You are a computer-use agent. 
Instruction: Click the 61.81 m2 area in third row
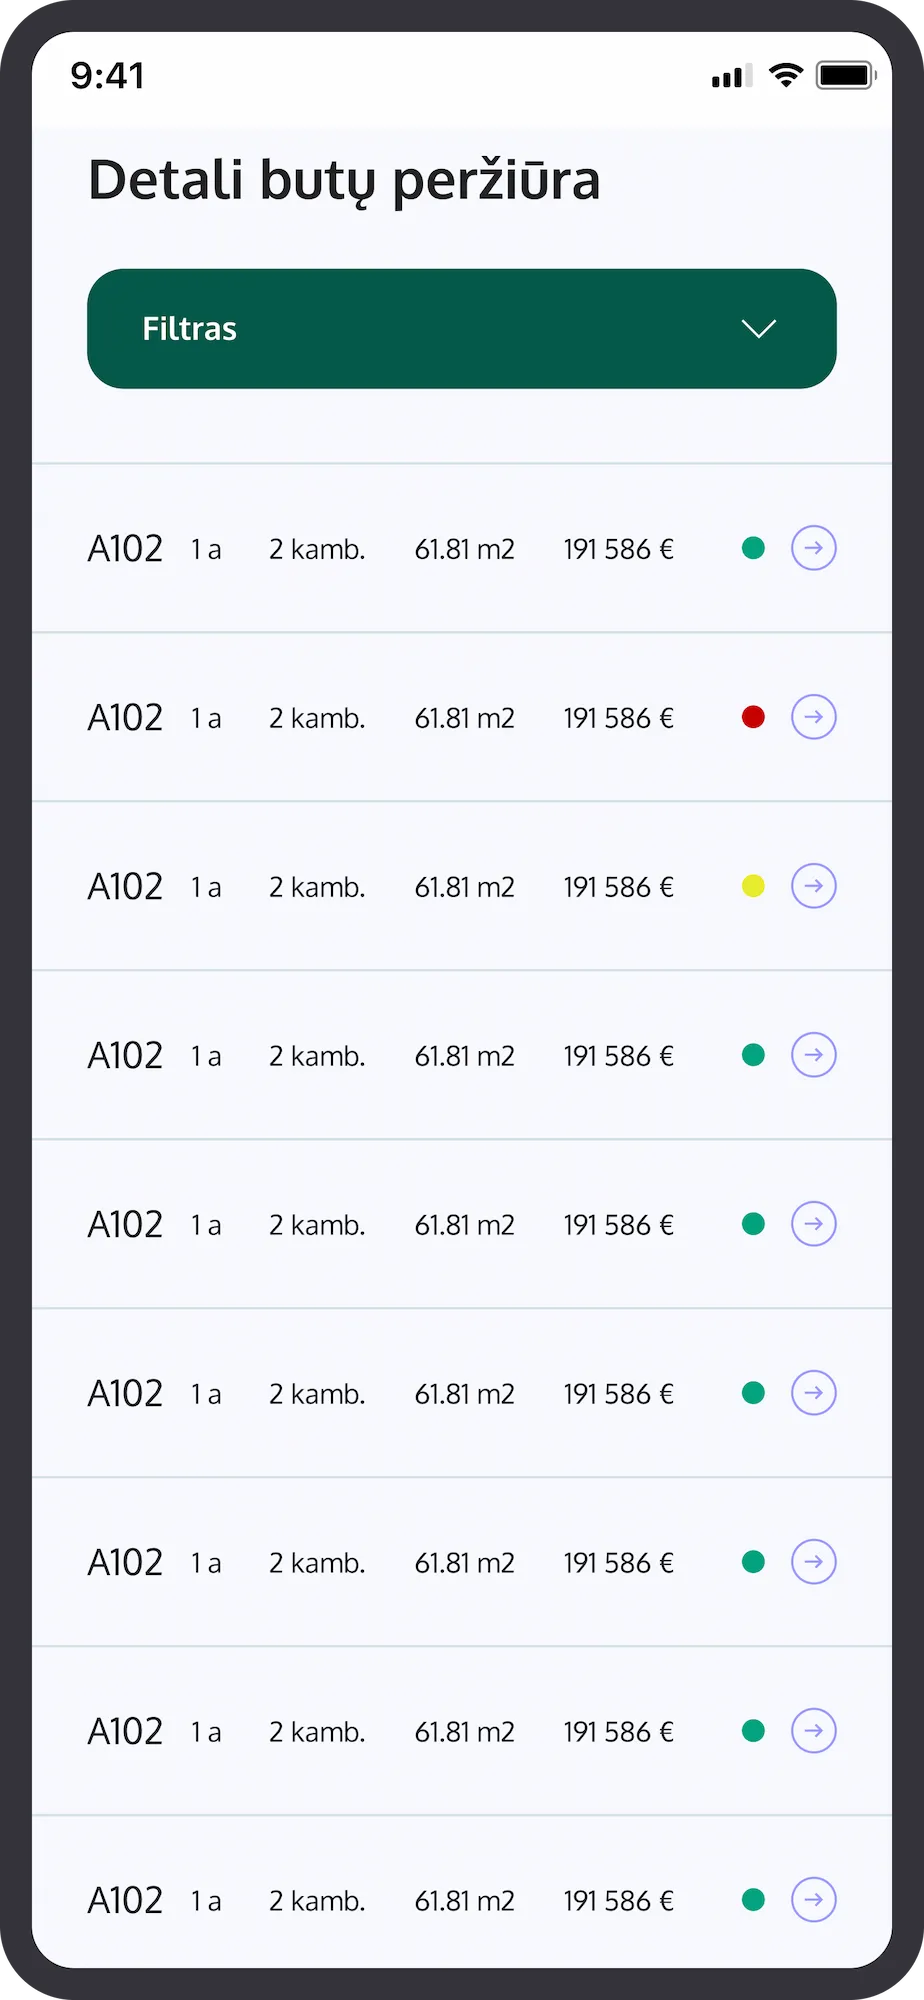point(464,887)
